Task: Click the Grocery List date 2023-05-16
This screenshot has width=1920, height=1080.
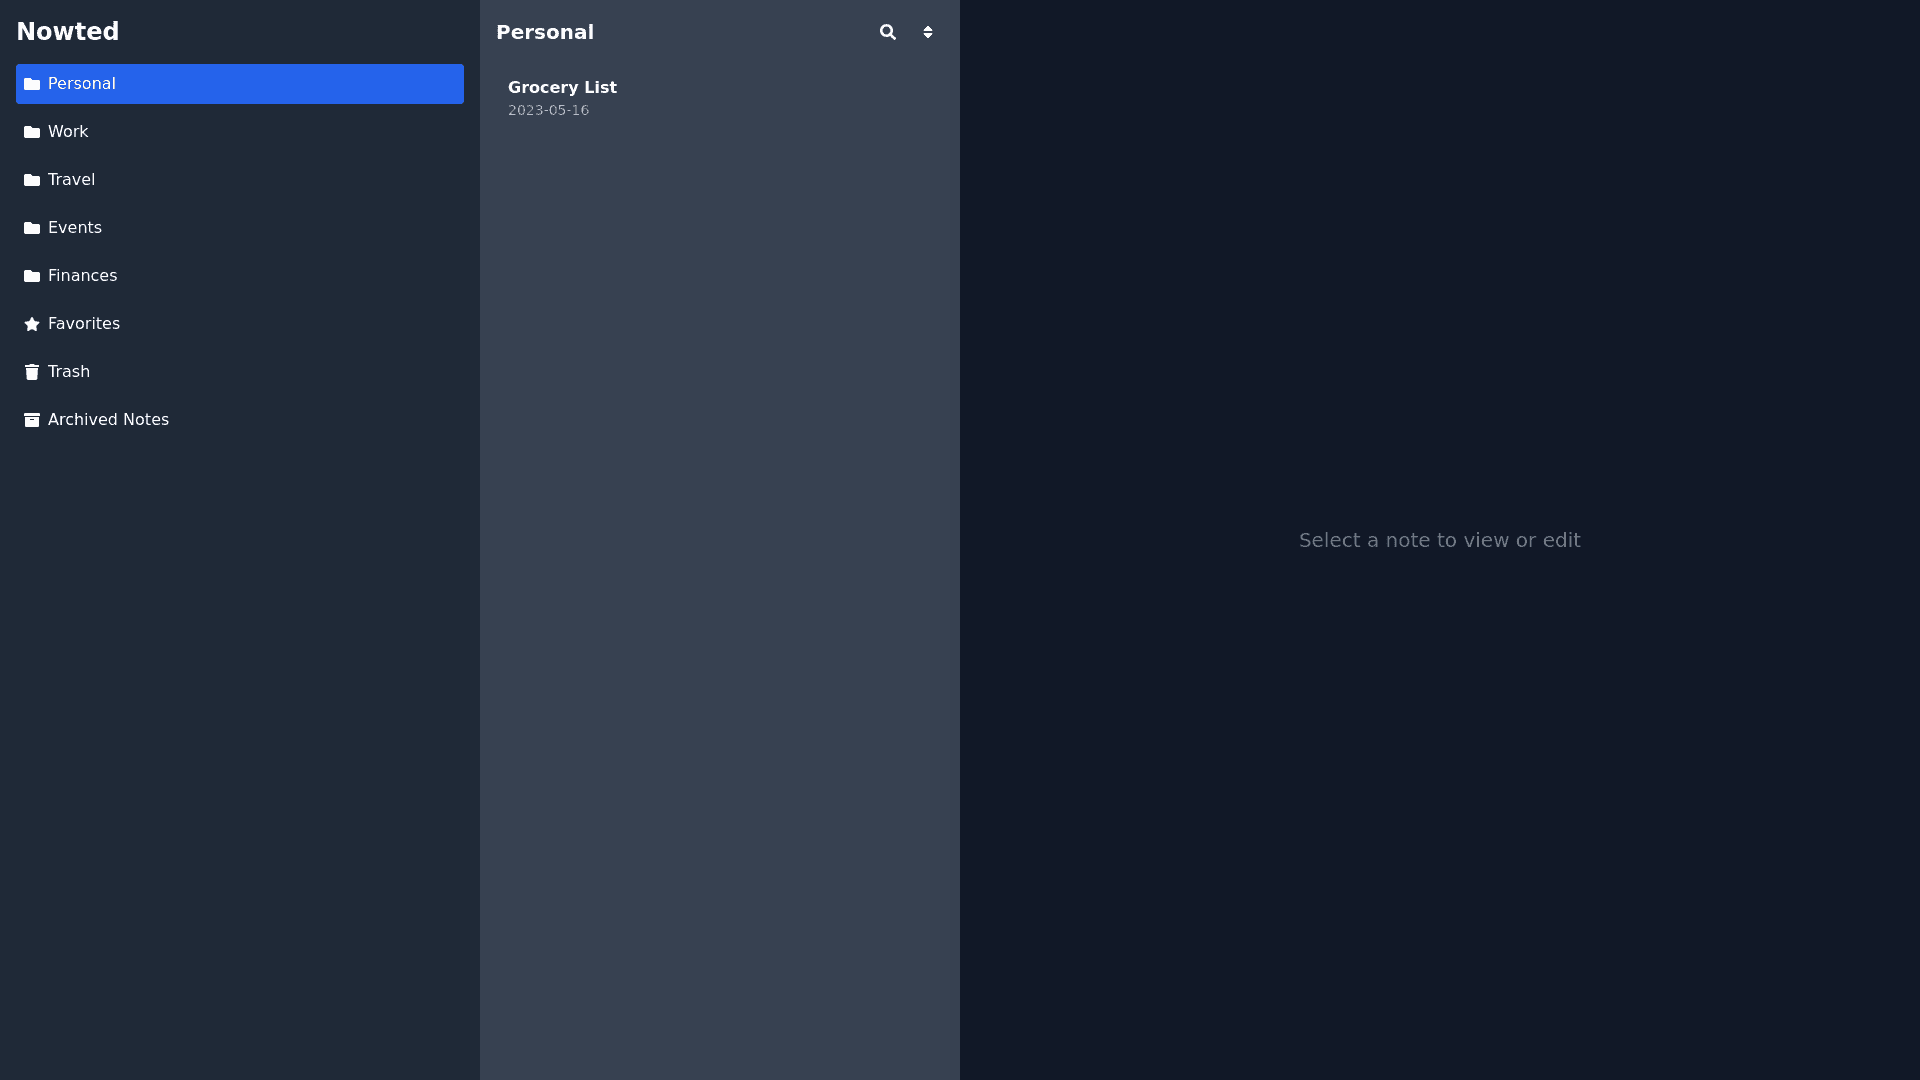Action: click(548, 110)
